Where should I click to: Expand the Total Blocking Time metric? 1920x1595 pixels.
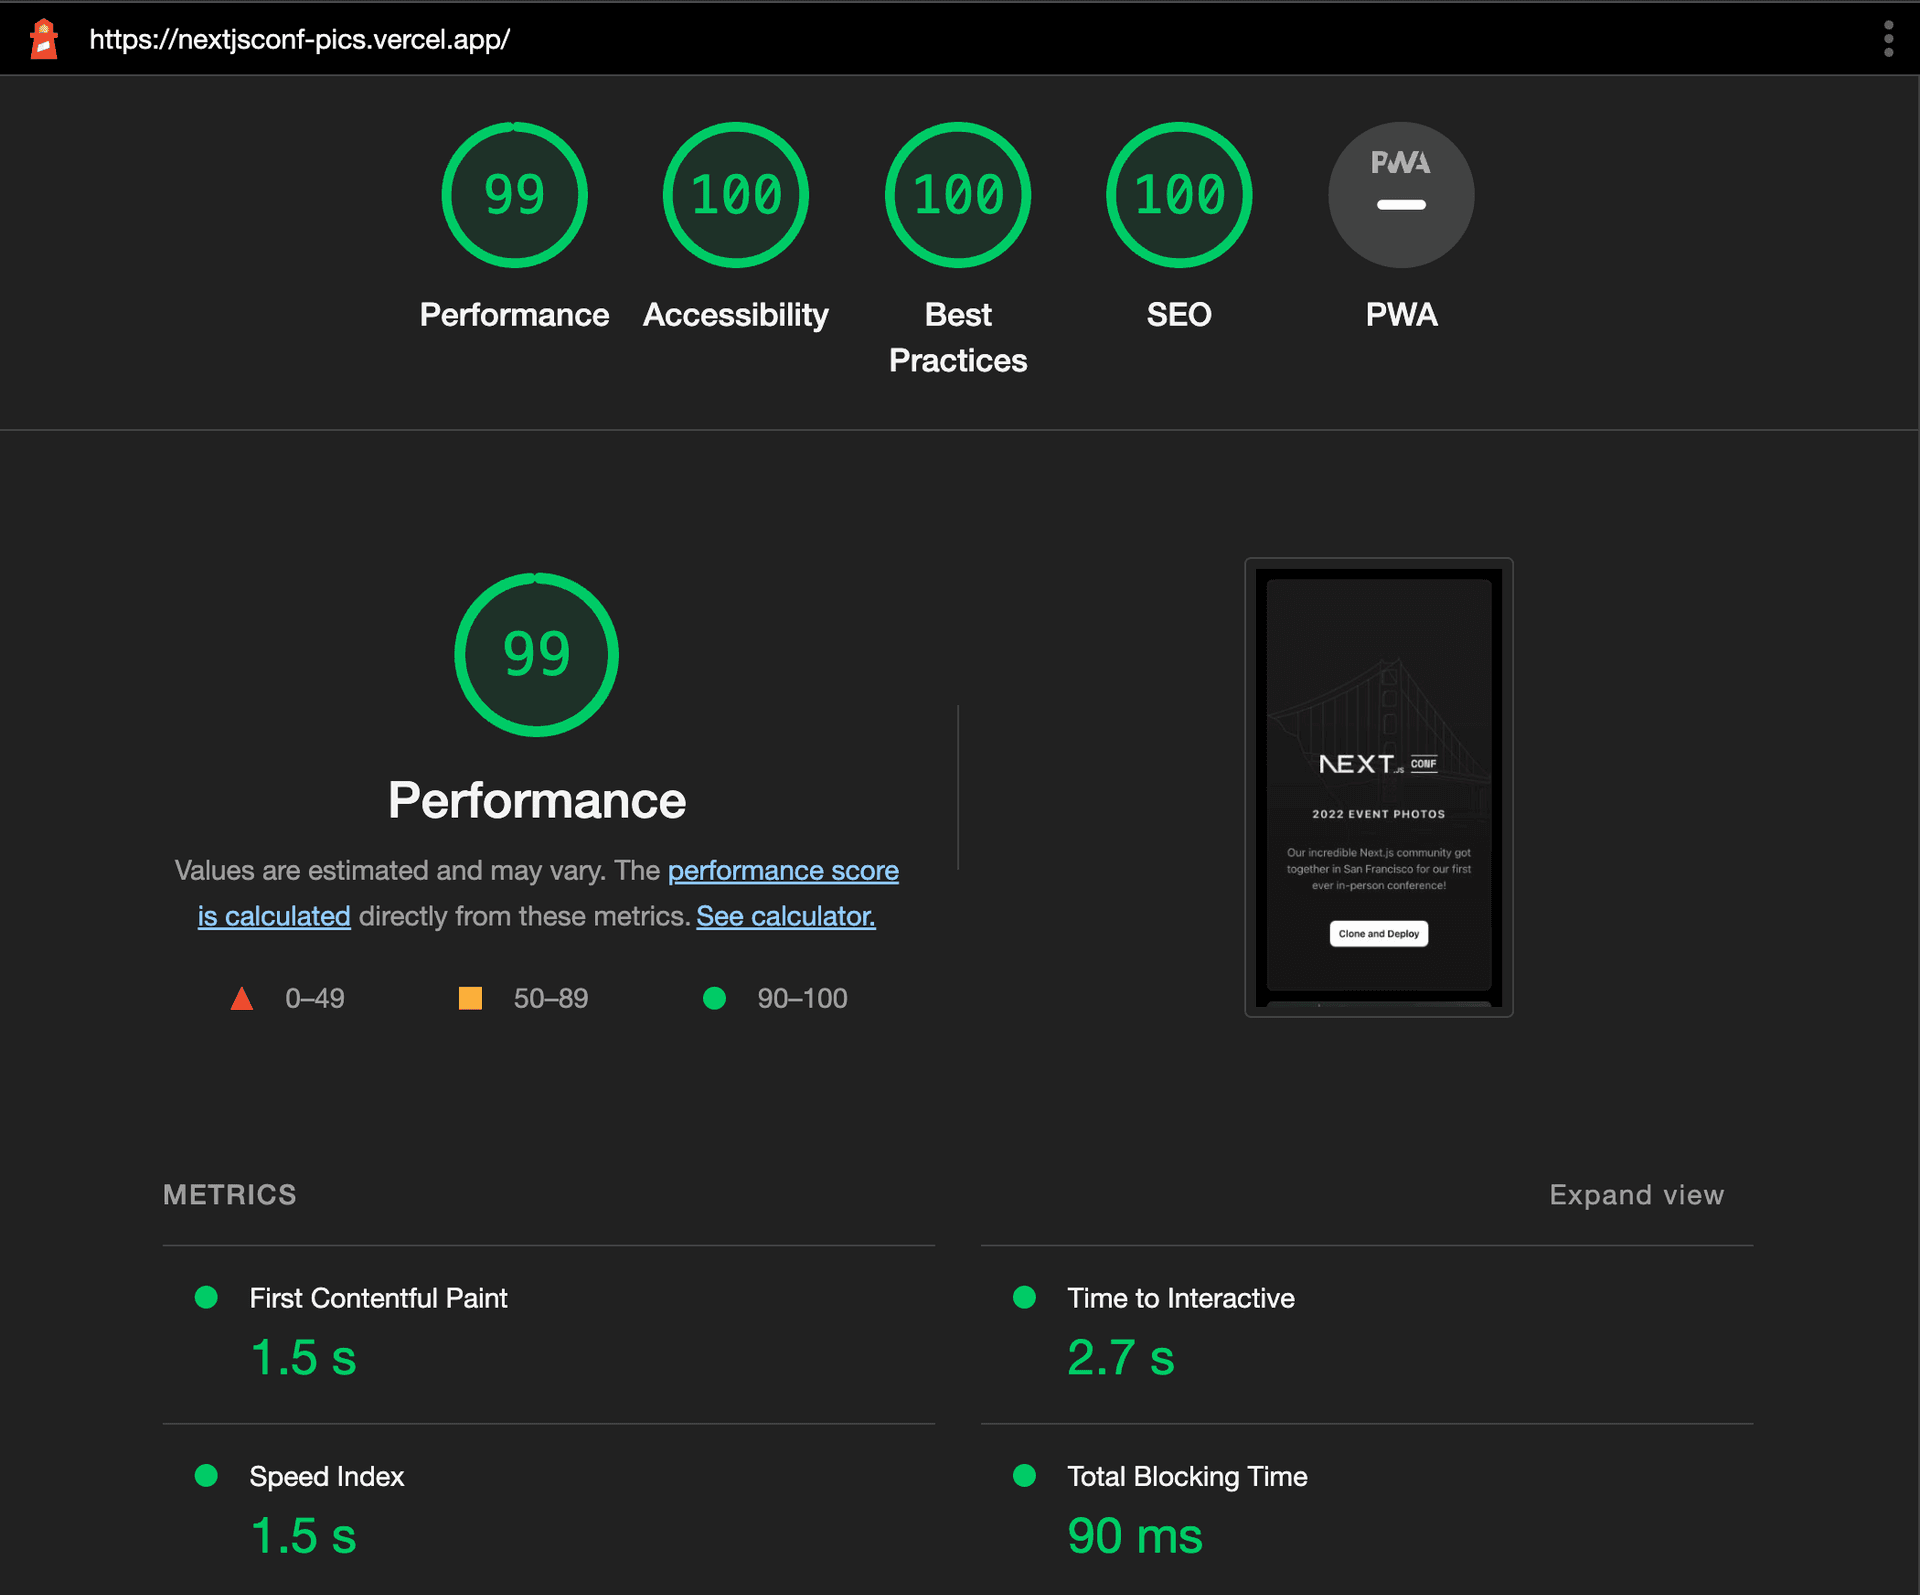1187,1476
